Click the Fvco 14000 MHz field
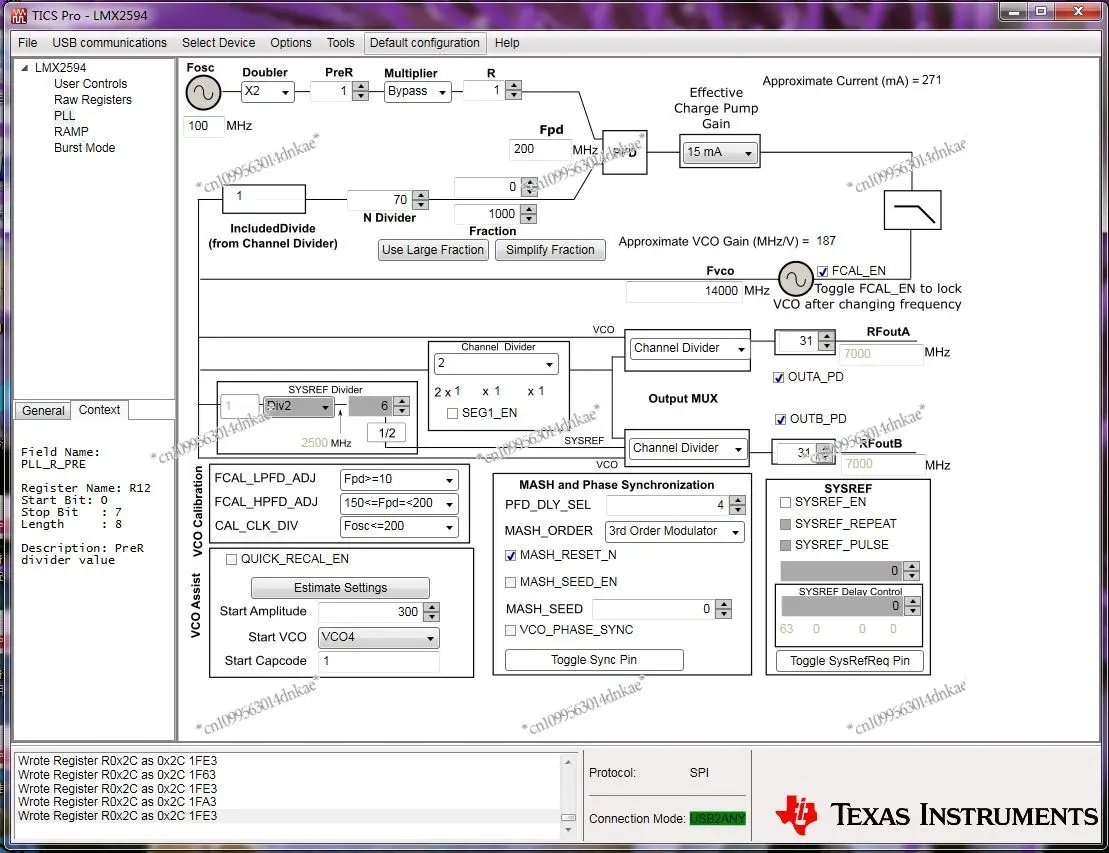This screenshot has width=1109, height=853. click(684, 291)
